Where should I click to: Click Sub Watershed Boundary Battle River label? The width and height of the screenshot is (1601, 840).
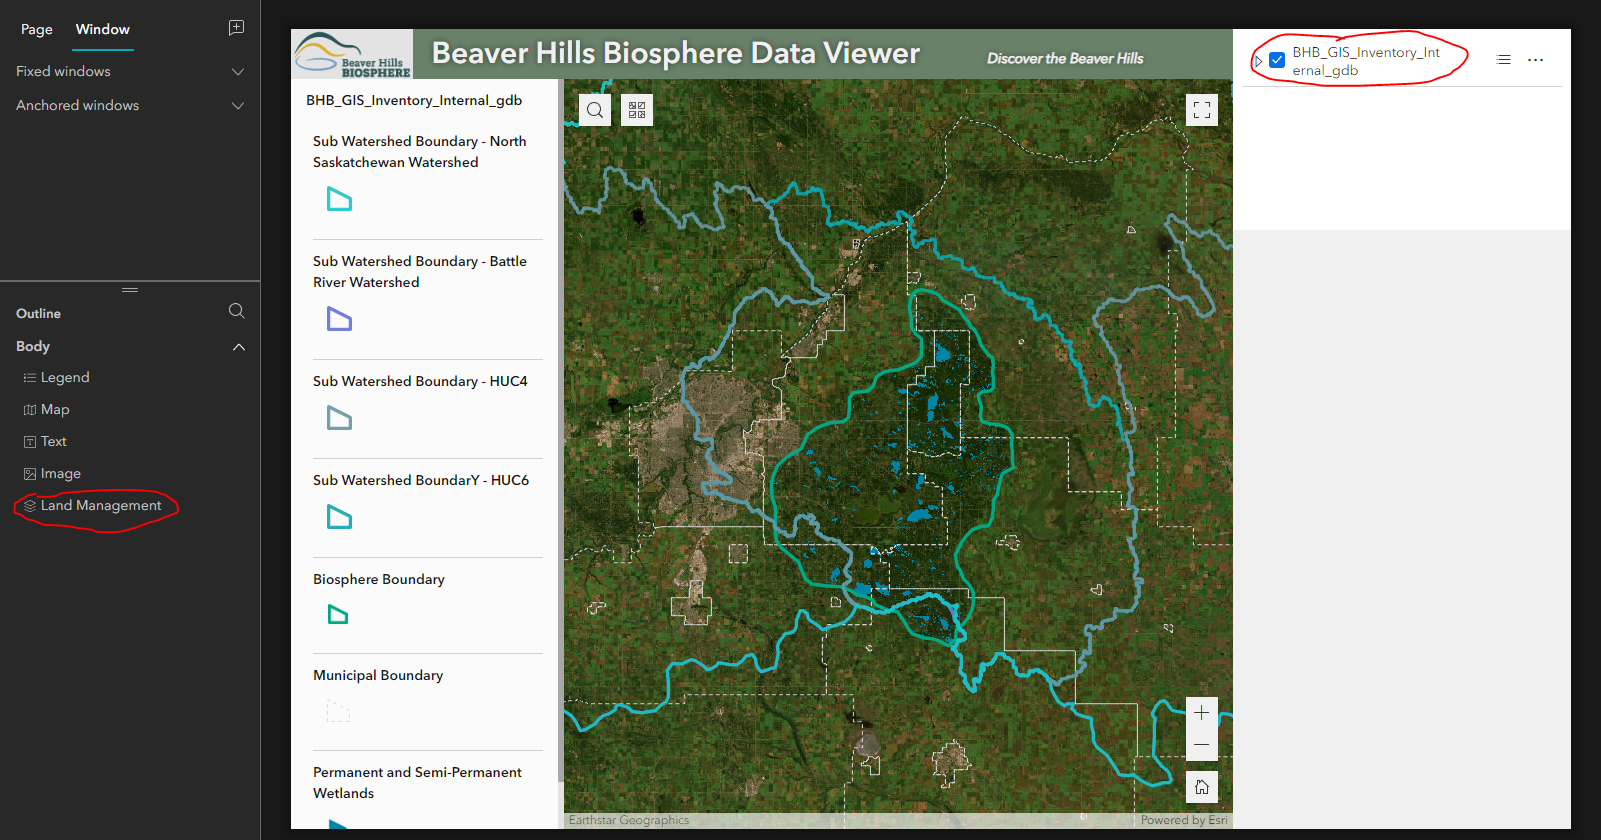419,272
